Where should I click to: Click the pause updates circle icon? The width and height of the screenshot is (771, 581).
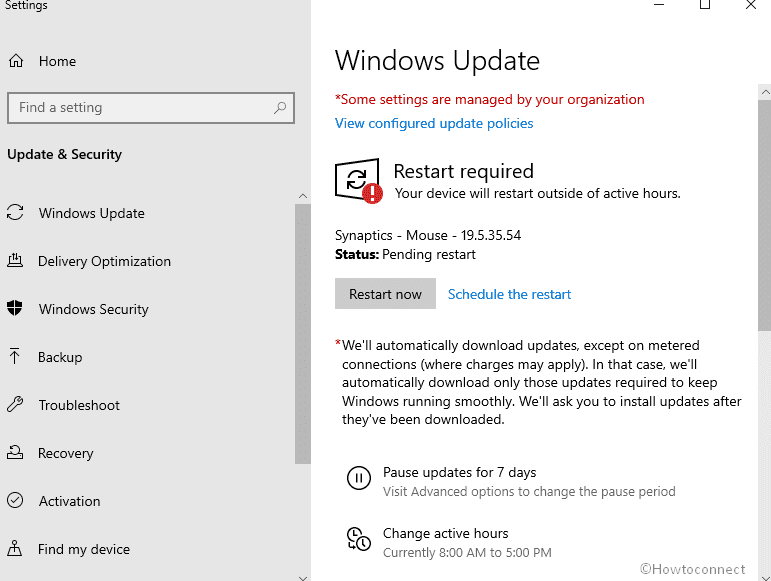pos(358,478)
